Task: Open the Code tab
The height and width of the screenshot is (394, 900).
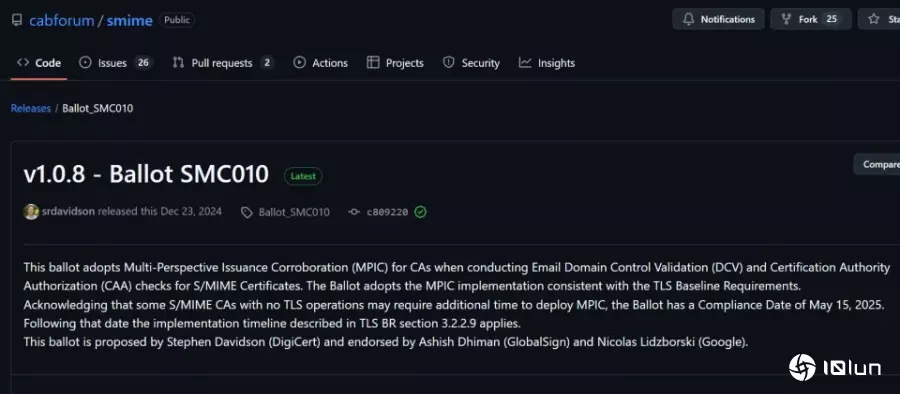Action: [39, 63]
